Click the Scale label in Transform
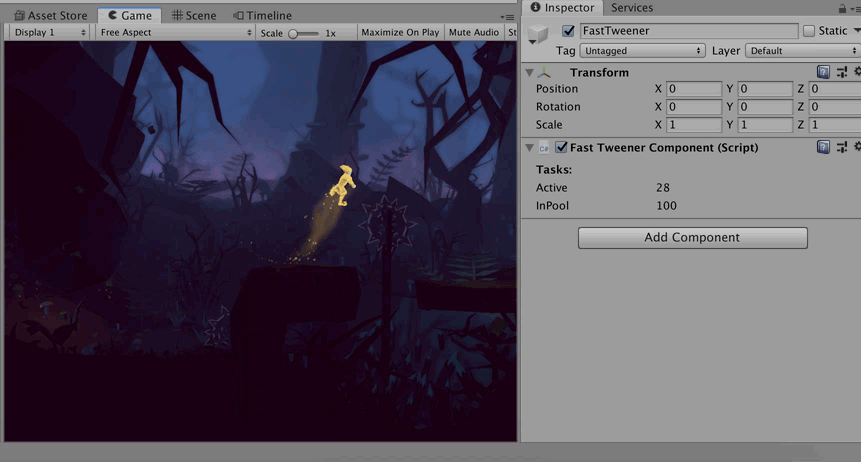This screenshot has width=861, height=462. (x=549, y=125)
